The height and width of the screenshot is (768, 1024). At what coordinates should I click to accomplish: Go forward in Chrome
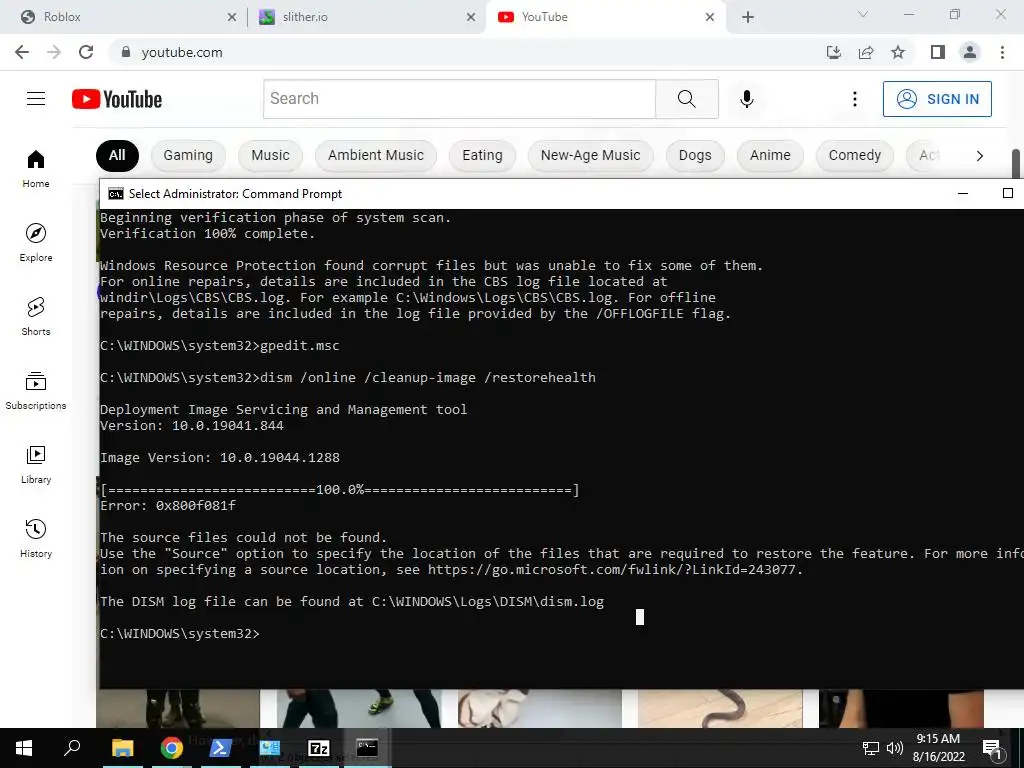pyautogui.click(x=54, y=52)
